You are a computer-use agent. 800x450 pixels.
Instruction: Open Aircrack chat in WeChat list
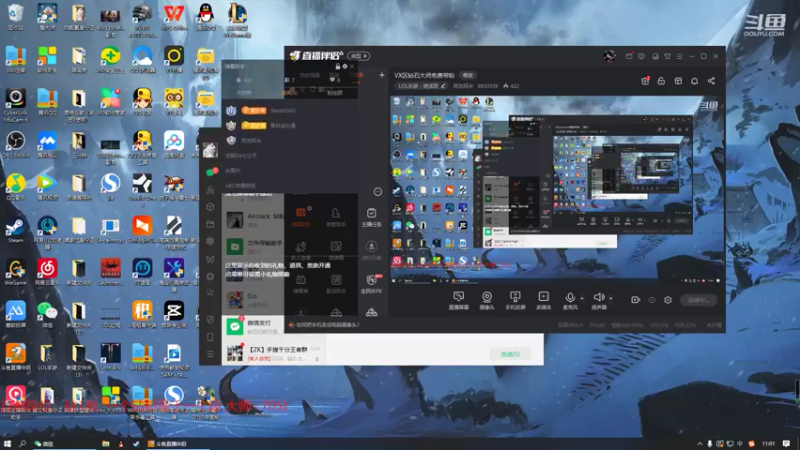click(x=253, y=220)
